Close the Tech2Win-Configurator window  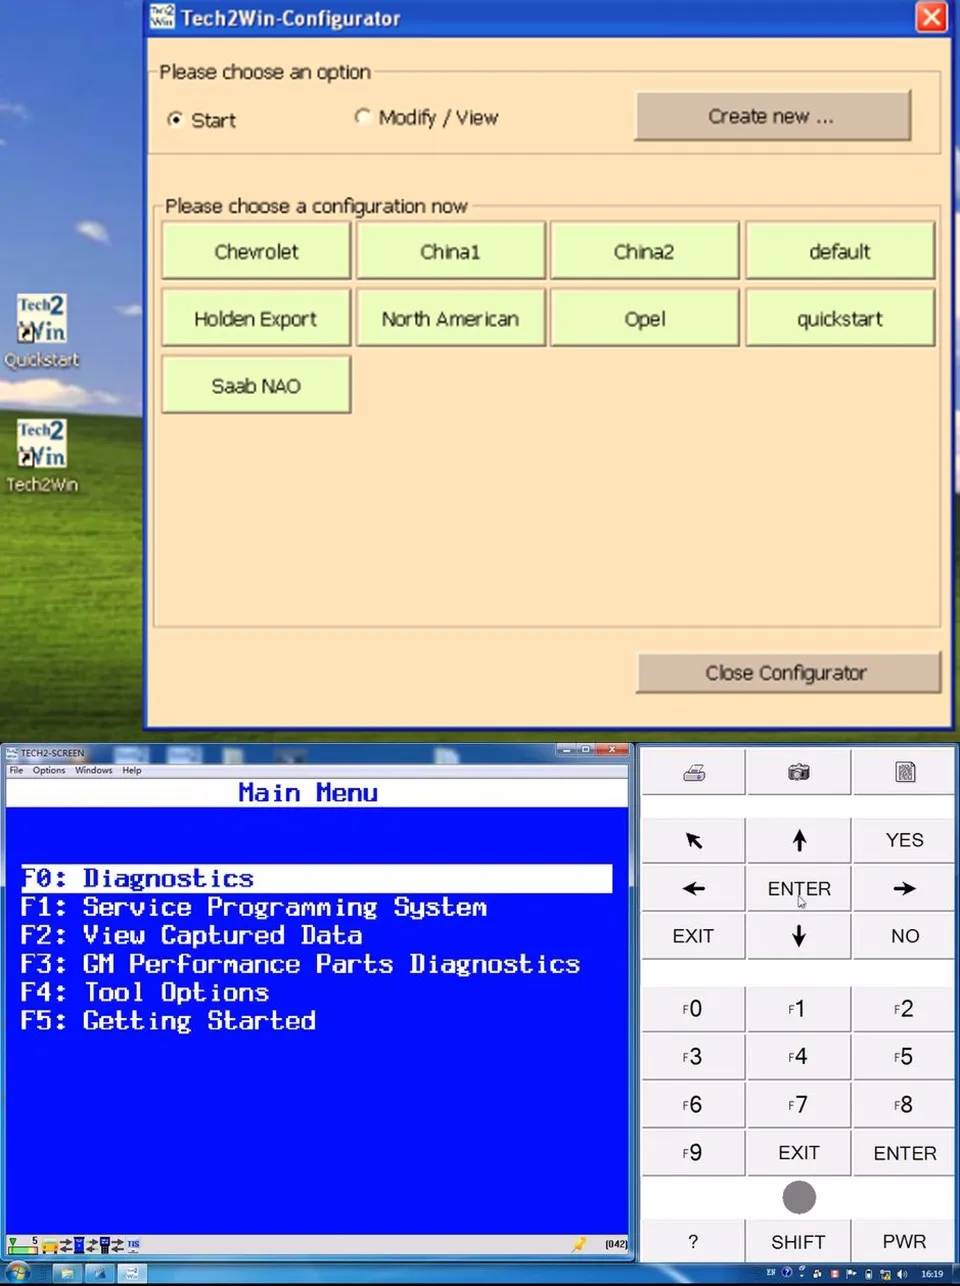[x=931, y=17]
